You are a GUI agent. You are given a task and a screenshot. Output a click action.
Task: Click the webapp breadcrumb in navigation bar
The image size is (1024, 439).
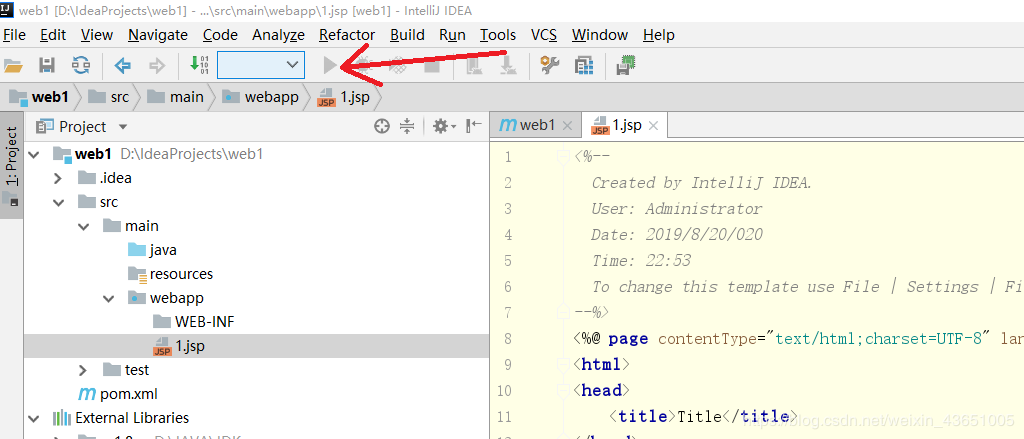(x=261, y=97)
